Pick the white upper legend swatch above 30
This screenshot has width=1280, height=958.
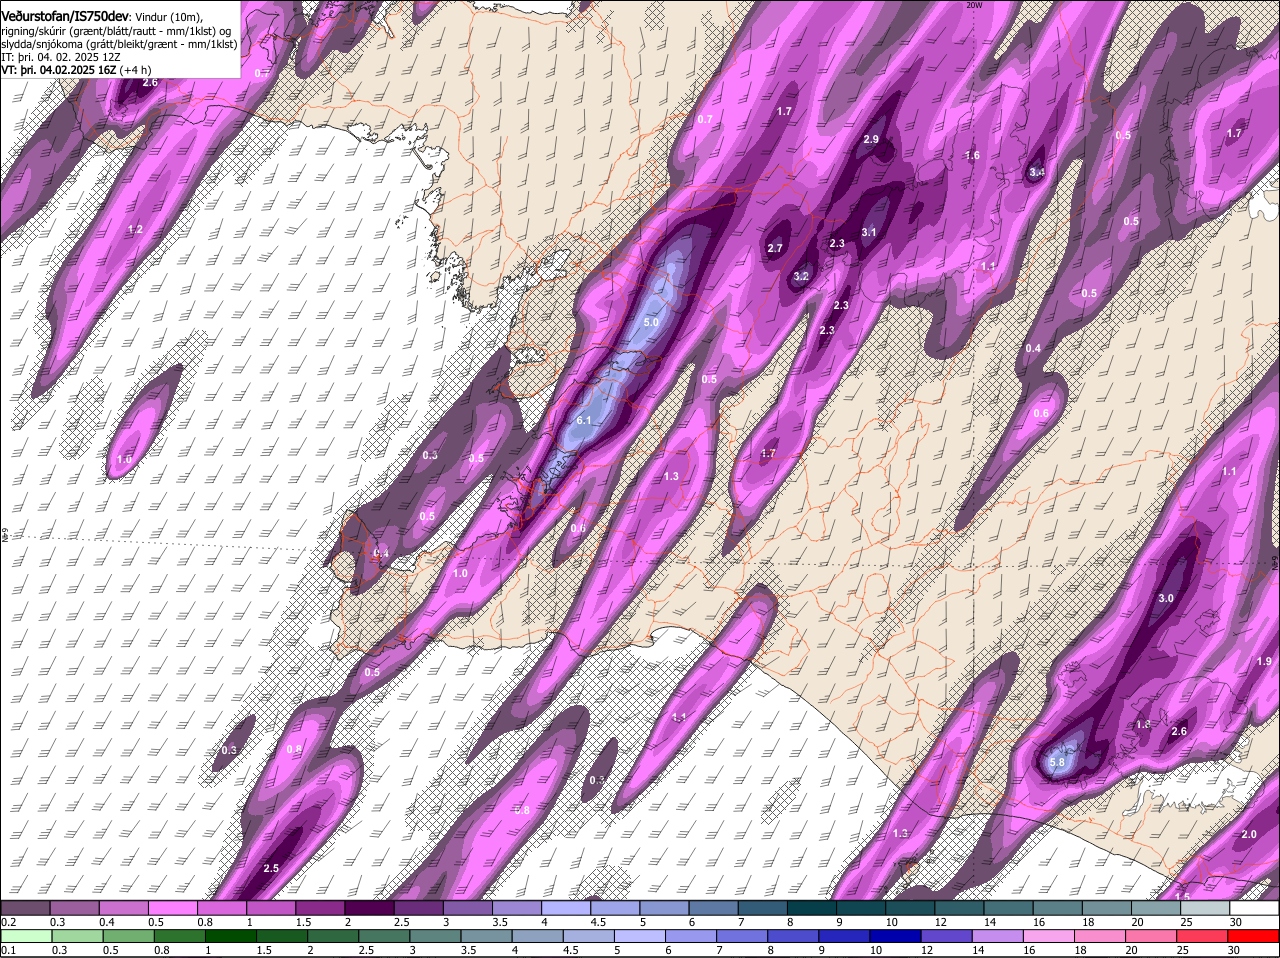tap(1255, 908)
